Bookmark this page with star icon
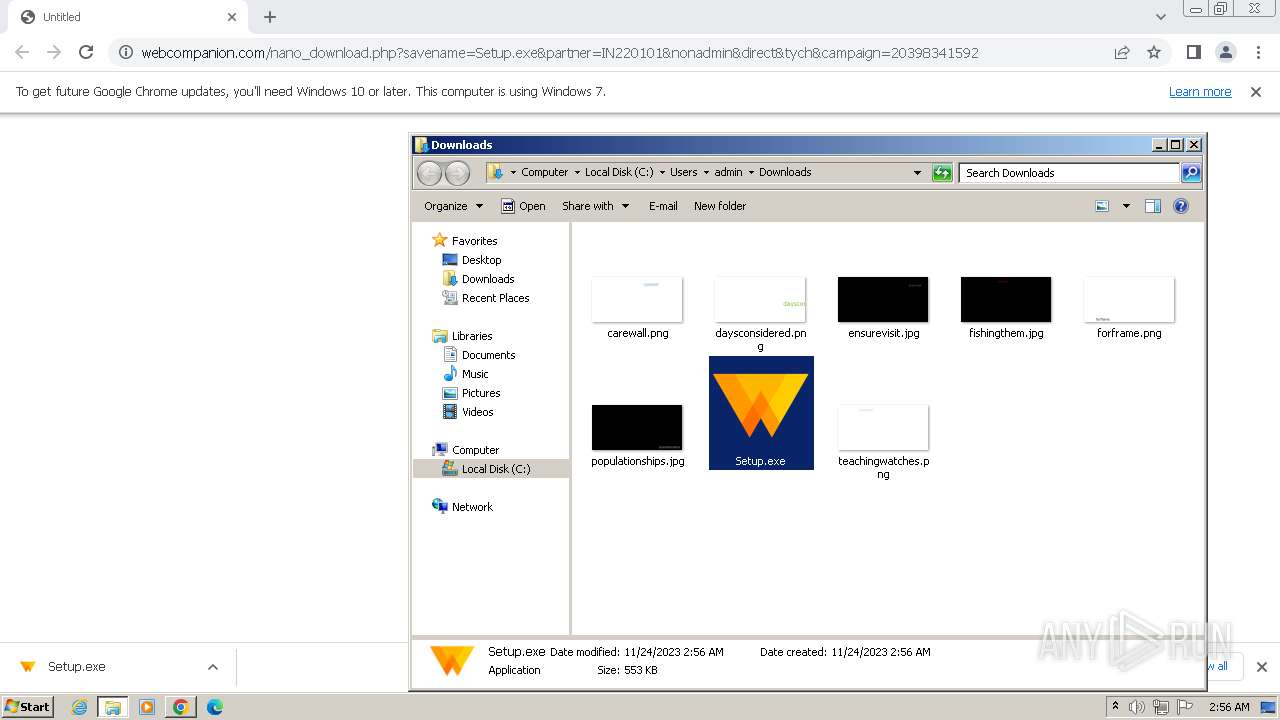1280x720 pixels. (x=1154, y=52)
